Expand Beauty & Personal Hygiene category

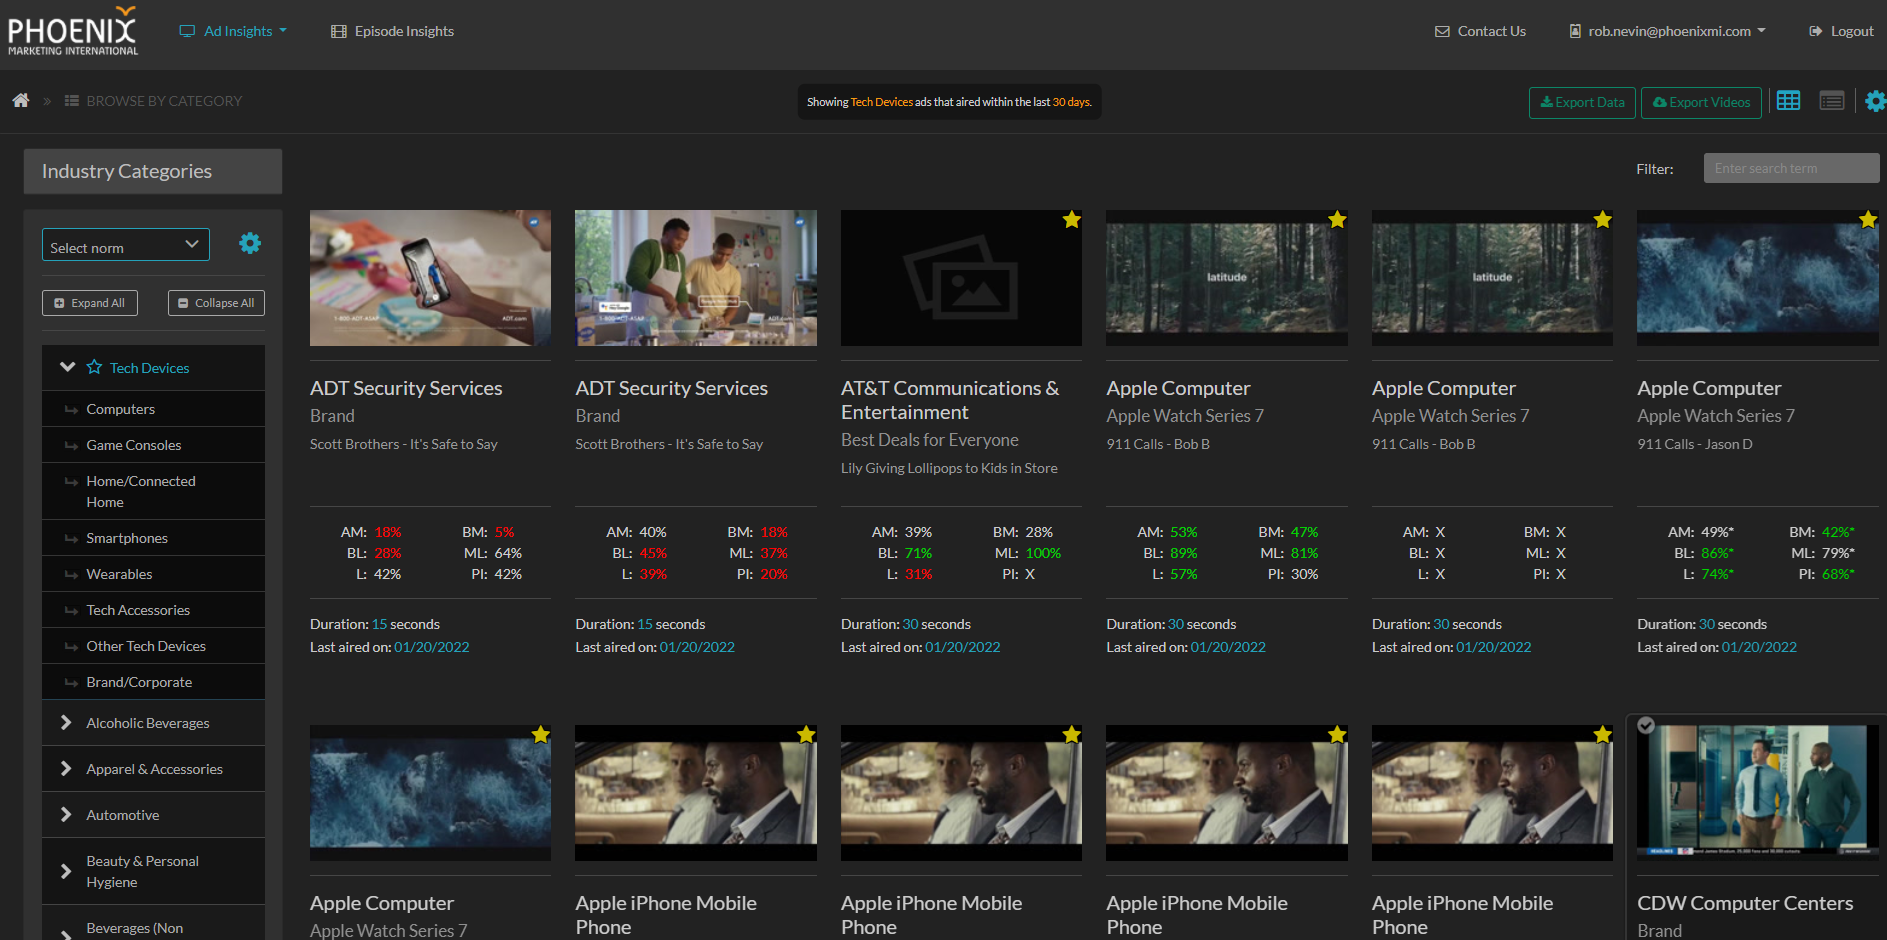66,871
